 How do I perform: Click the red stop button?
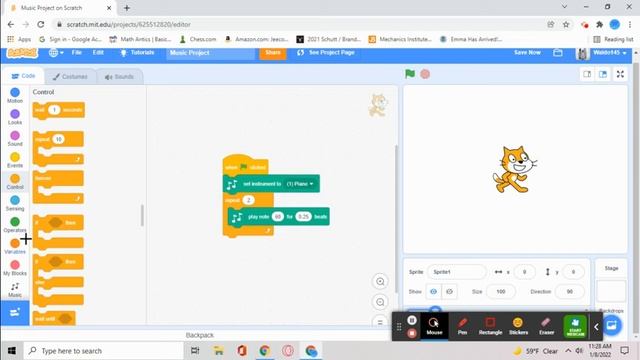pyautogui.click(x=425, y=74)
